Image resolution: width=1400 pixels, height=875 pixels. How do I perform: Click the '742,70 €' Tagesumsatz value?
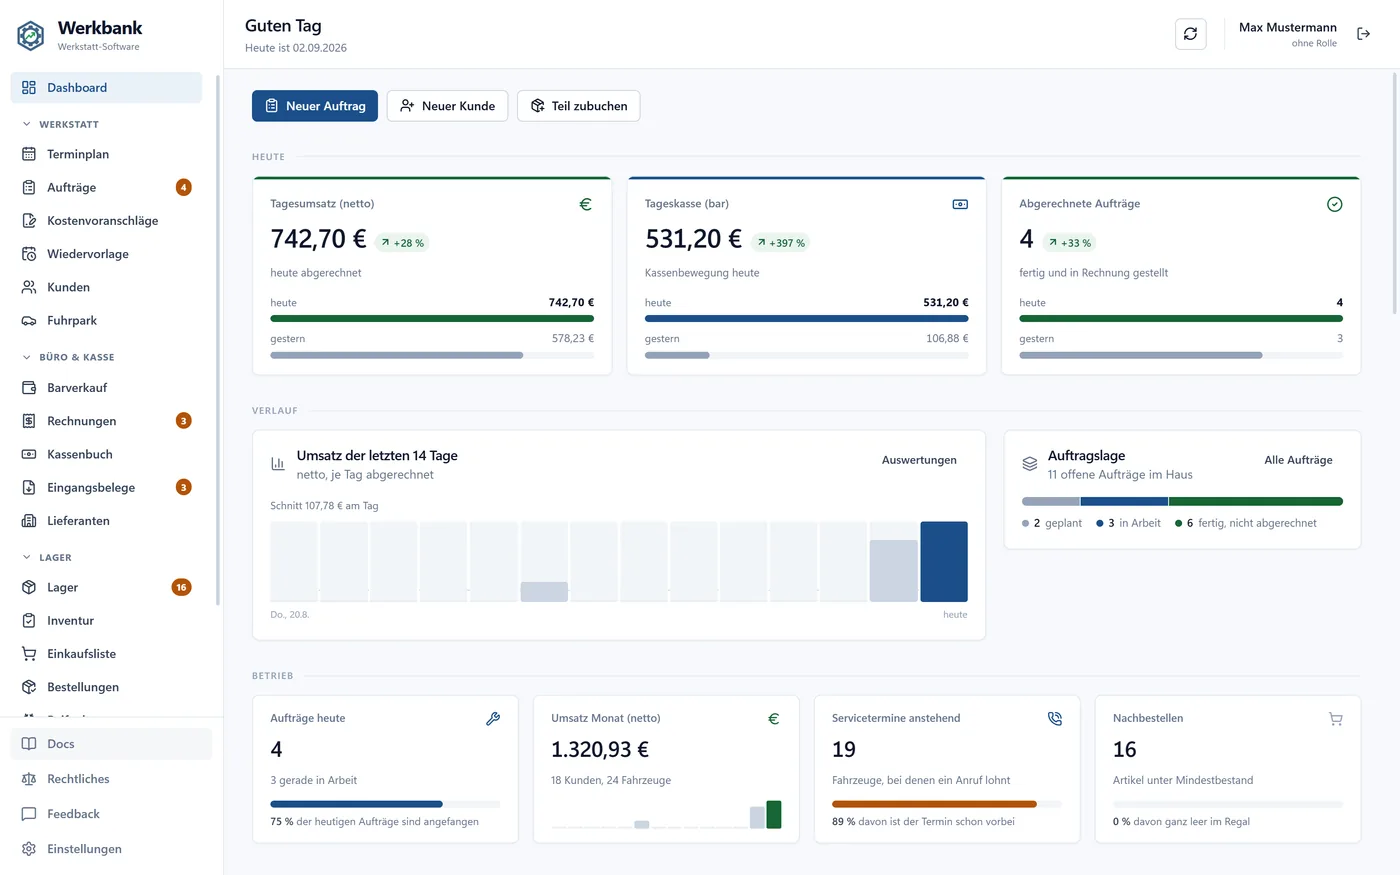pos(318,239)
